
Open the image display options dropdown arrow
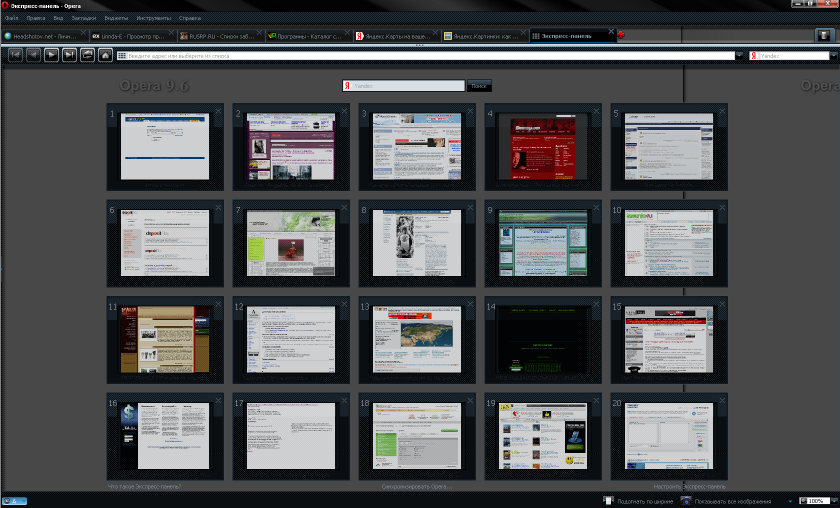click(790, 502)
